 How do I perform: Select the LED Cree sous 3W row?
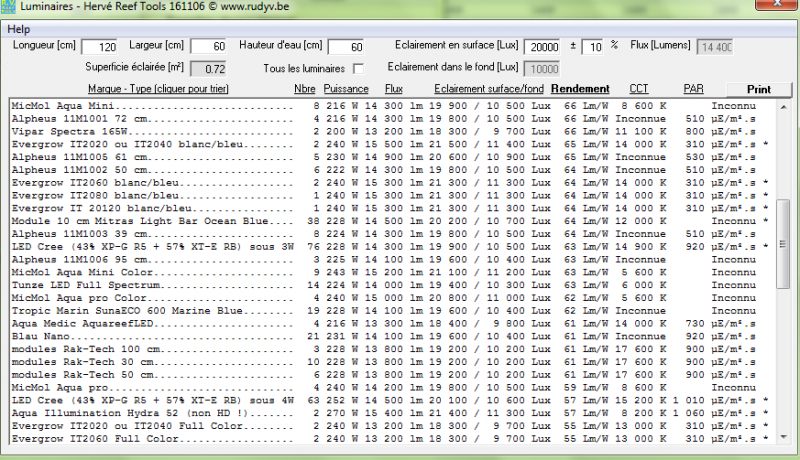[391, 247]
